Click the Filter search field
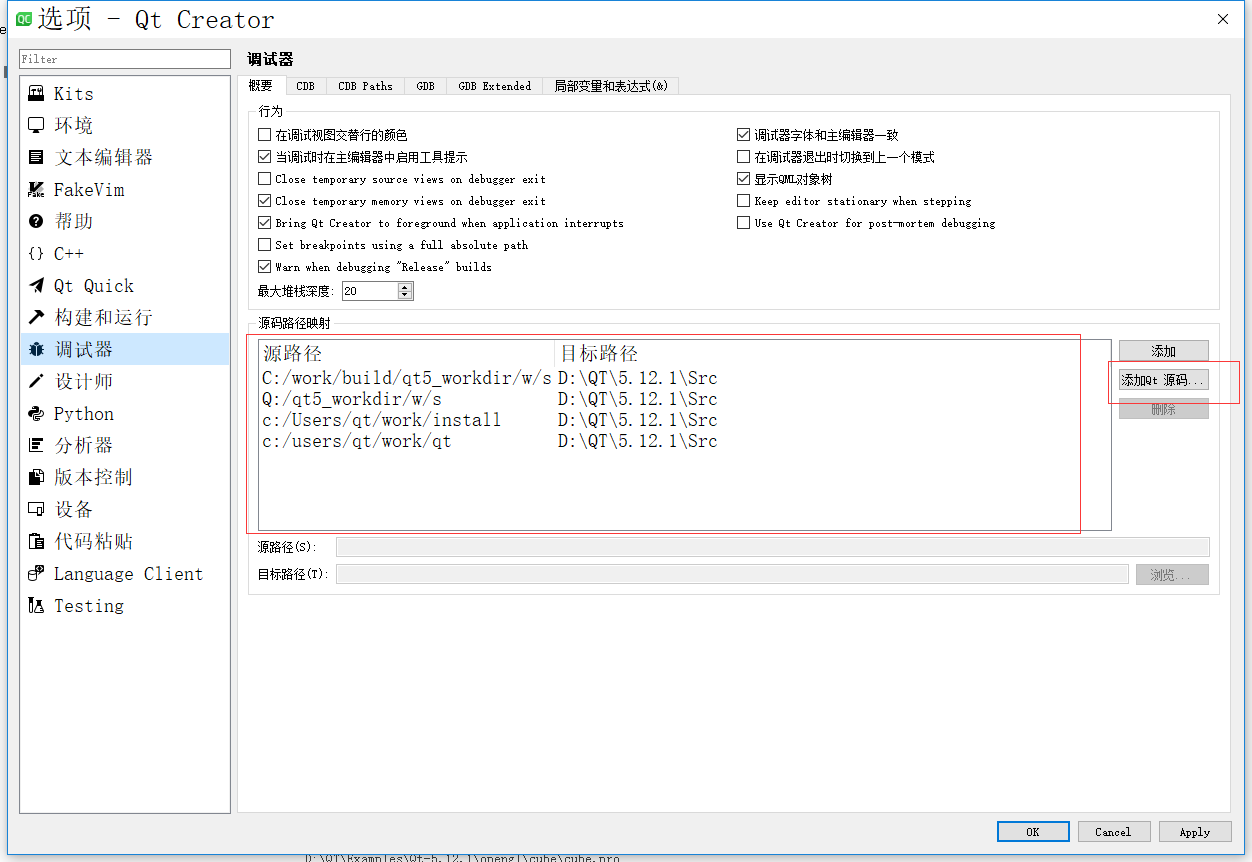The height and width of the screenshot is (862, 1252). (125, 59)
